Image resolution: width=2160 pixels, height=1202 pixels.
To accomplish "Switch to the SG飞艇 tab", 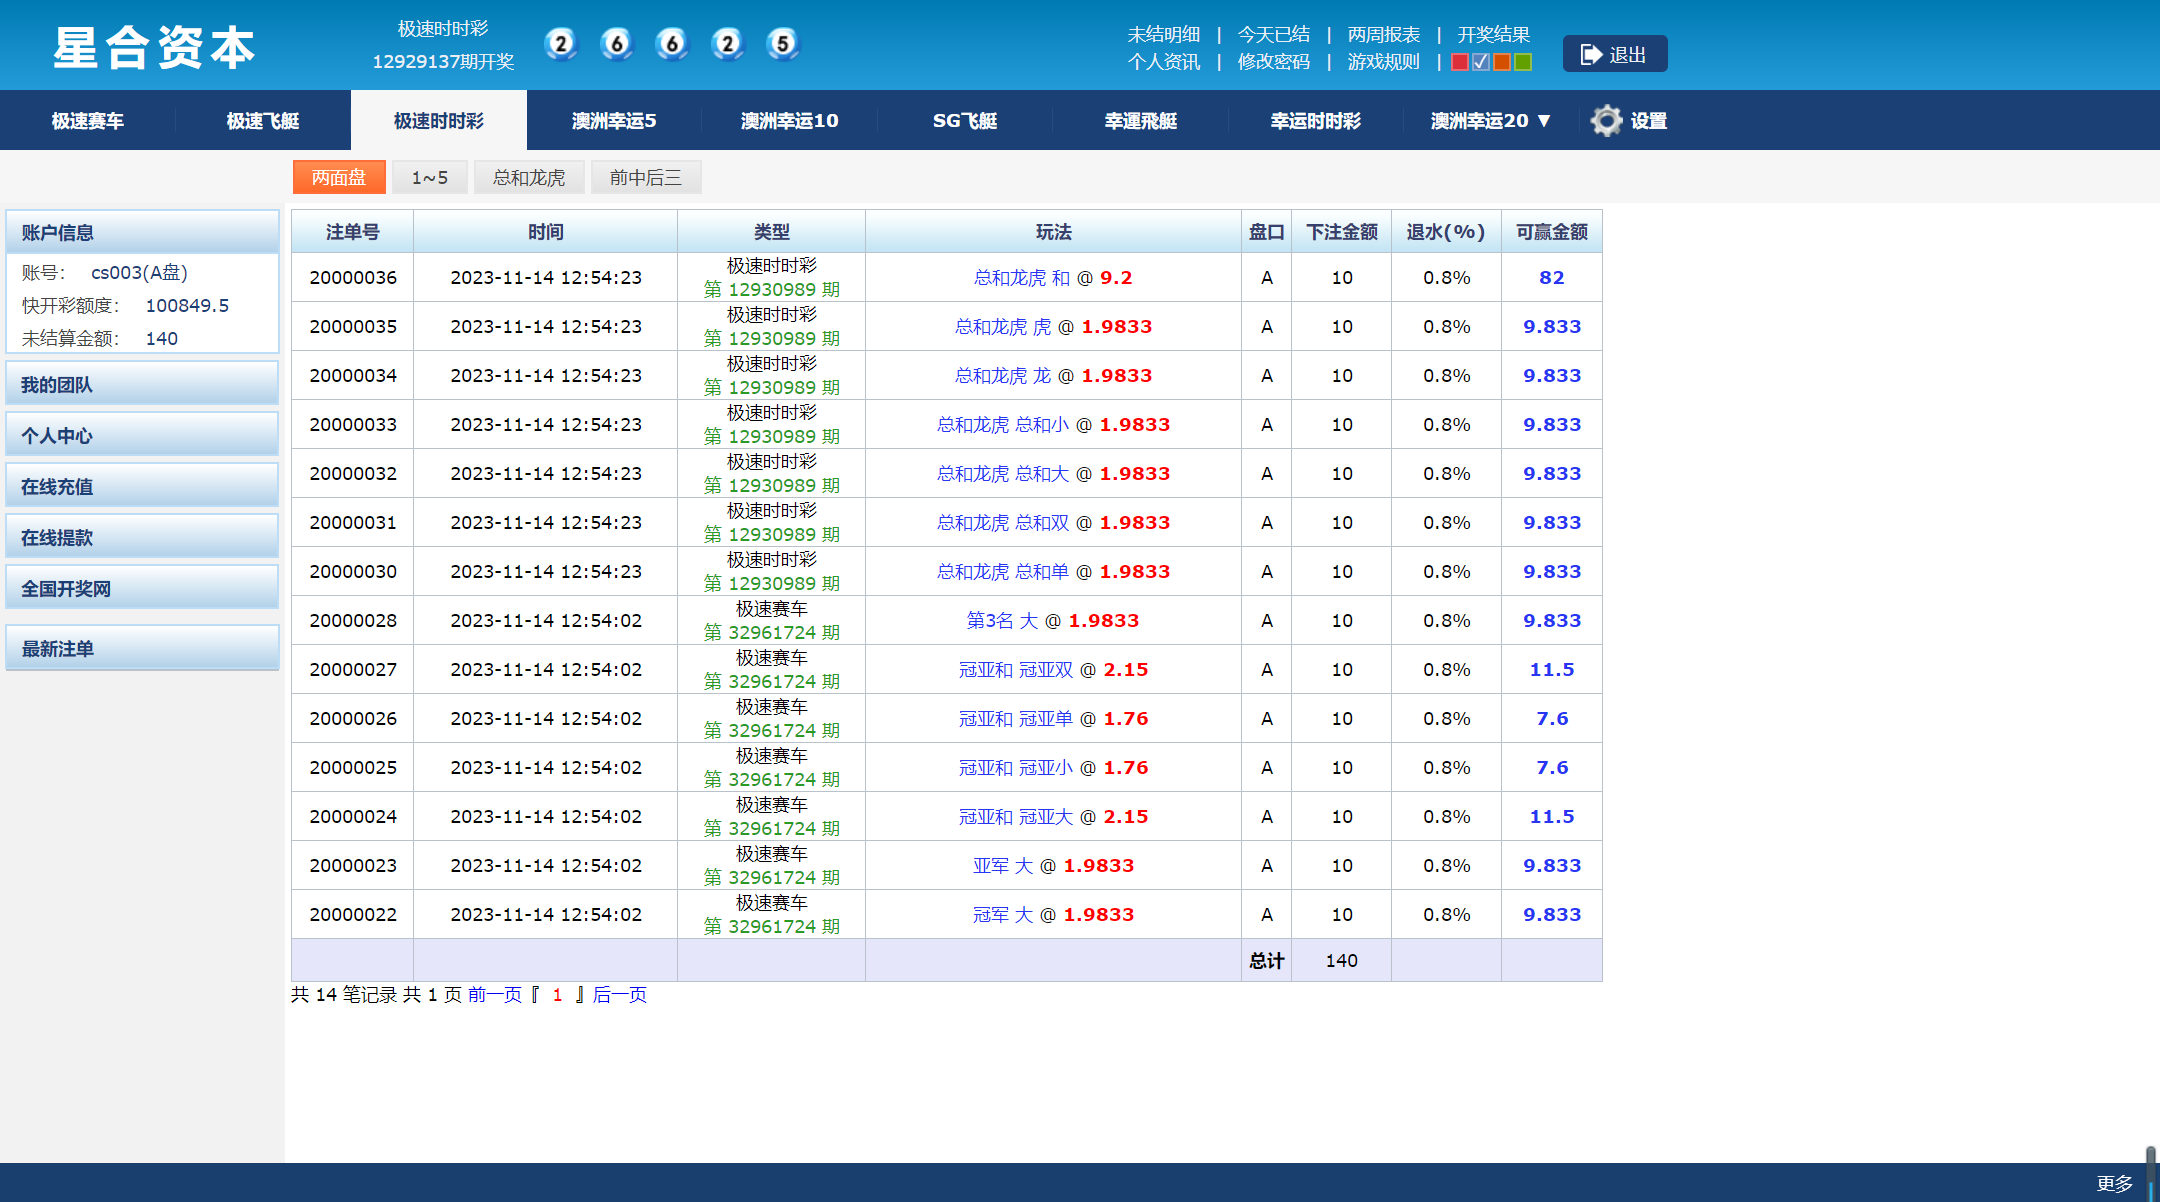I will click(x=965, y=121).
